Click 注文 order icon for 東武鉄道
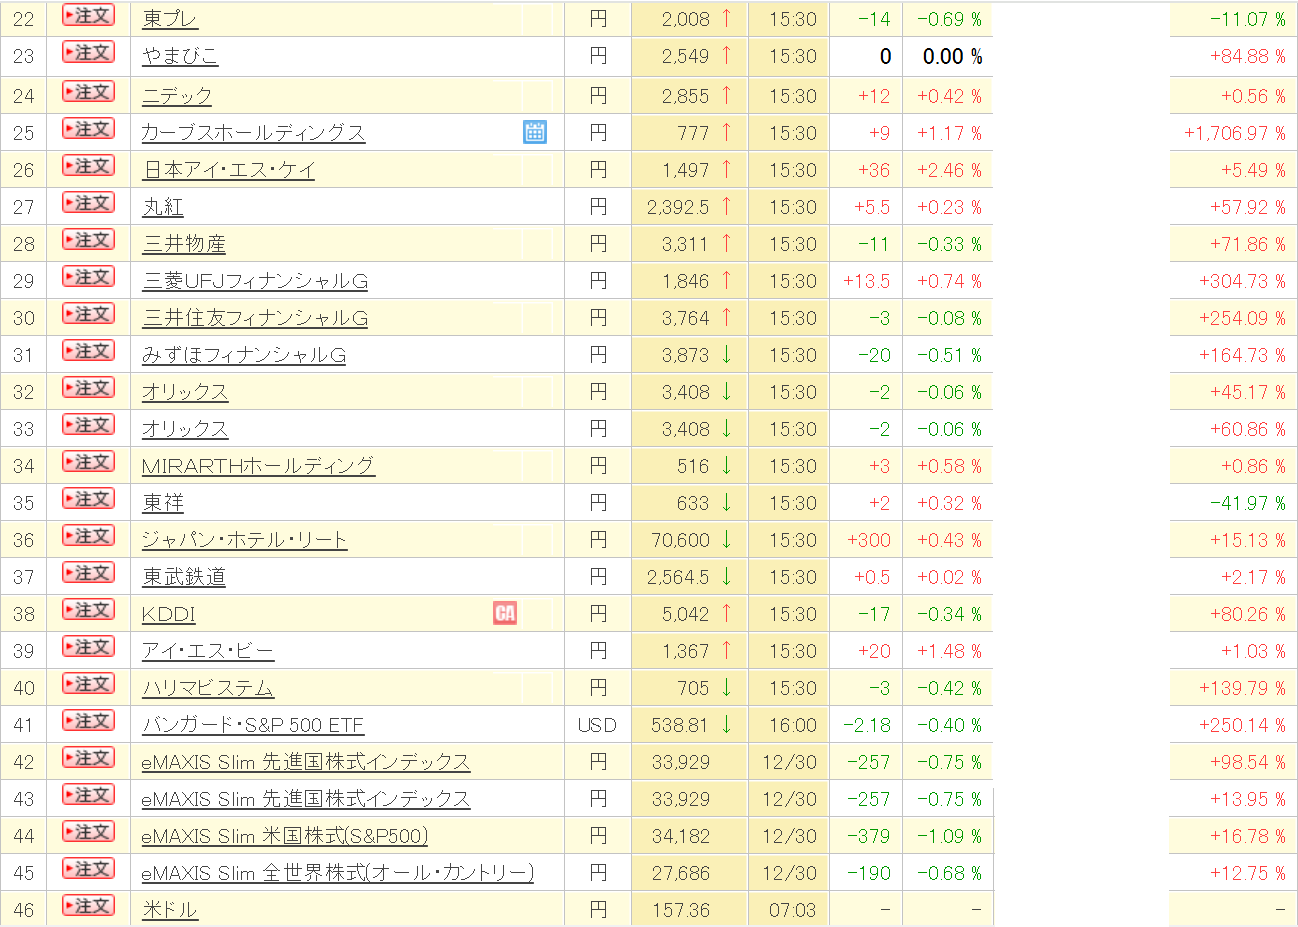This screenshot has width=1298, height=927. (x=89, y=573)
